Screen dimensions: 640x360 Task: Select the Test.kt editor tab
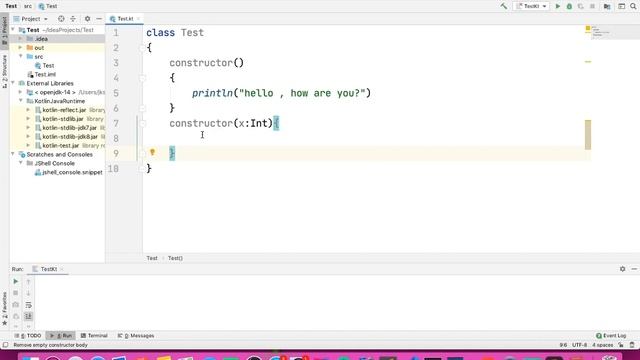tap(125, 19)
